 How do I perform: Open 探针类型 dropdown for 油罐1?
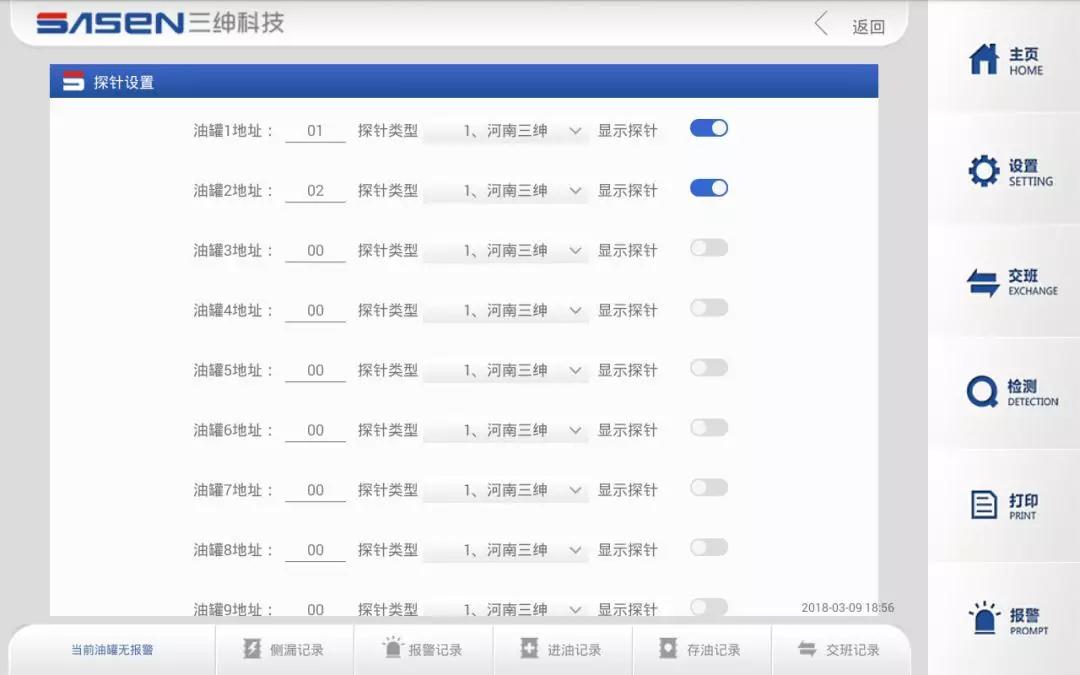point(506,131)
